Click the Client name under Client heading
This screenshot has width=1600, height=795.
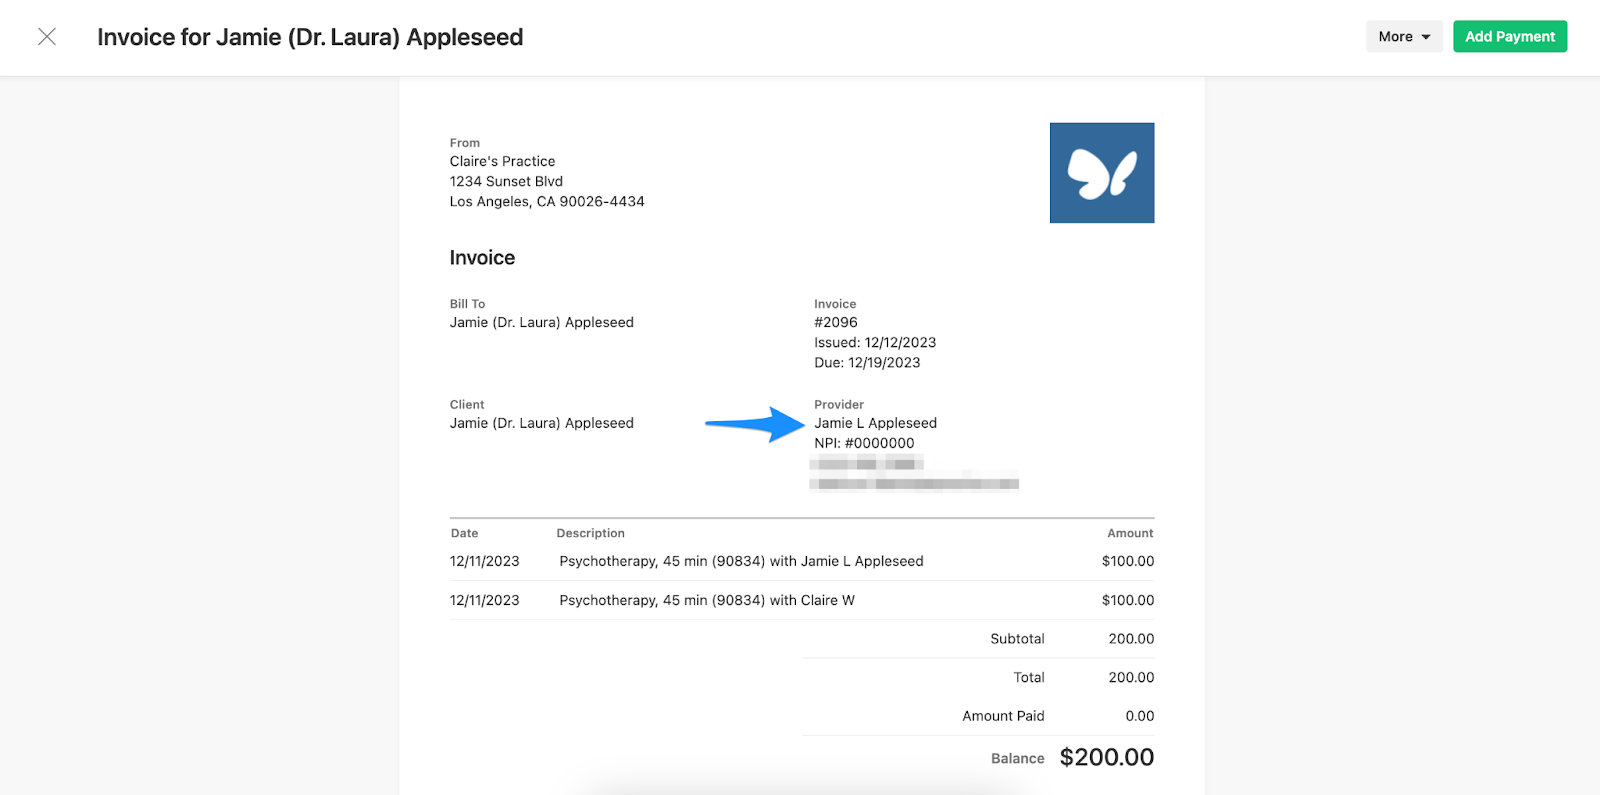pyautogui.click(x=541, y=424)
